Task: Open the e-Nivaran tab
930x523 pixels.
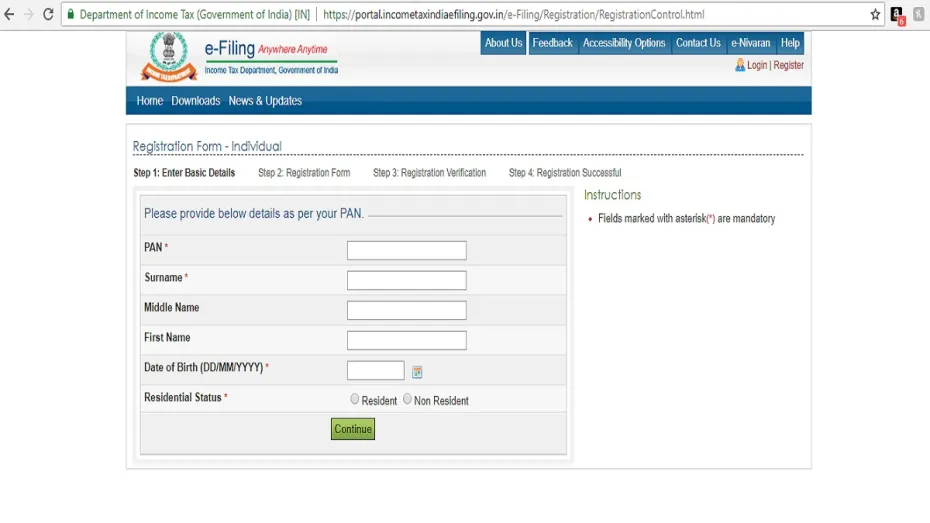Action: pyautogui.click(x=750, y=43)
